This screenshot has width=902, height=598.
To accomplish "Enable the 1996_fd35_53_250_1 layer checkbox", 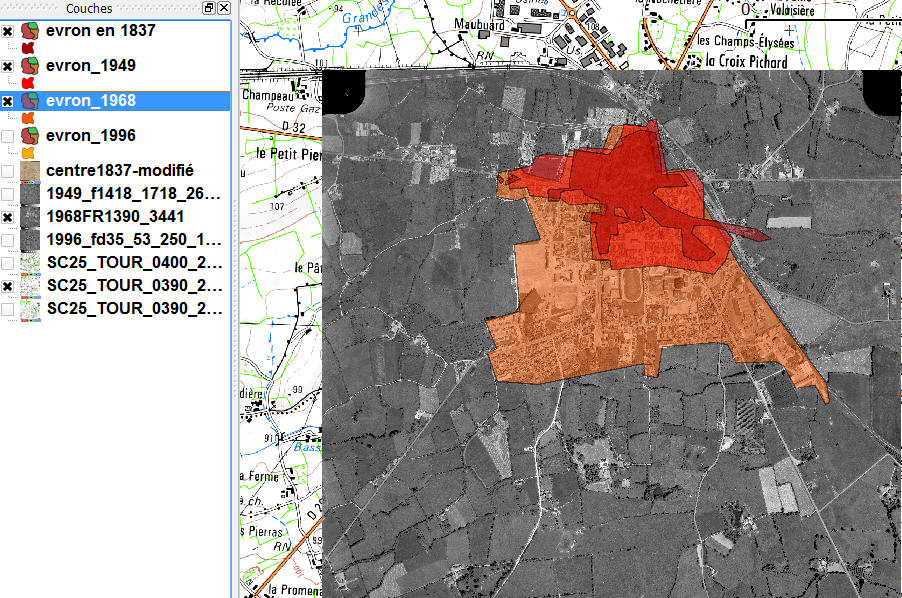I will point(7,240).
